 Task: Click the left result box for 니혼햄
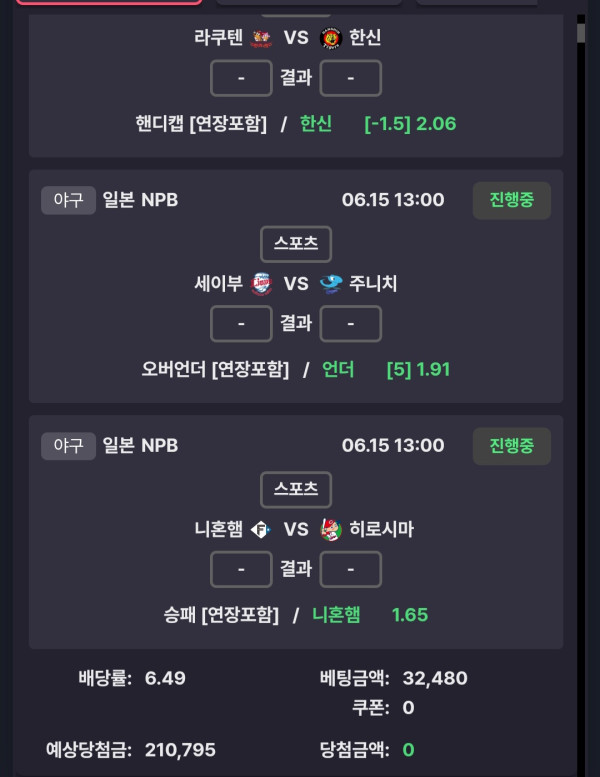coord(241,569)
